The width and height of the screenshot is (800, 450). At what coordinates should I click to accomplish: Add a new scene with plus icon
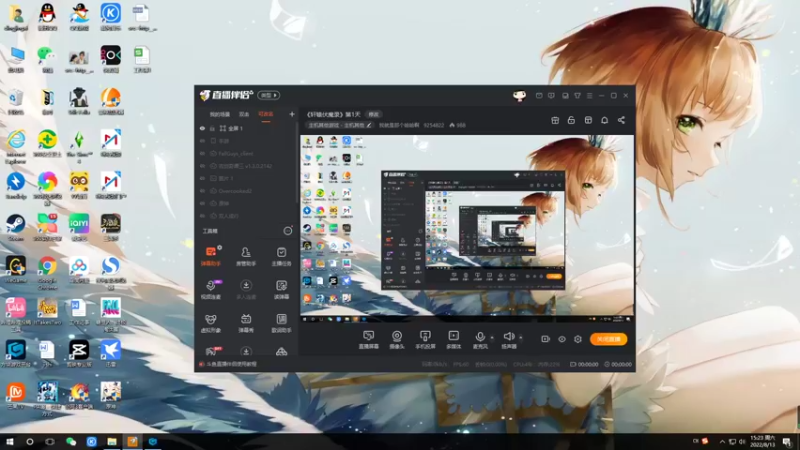292,114
